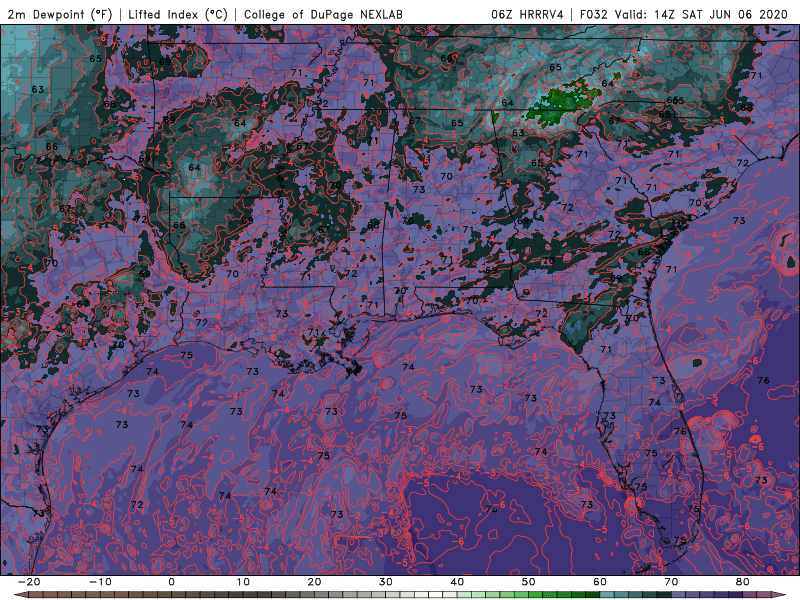Click the '-20' color scale label

click(x=29, y=582)
